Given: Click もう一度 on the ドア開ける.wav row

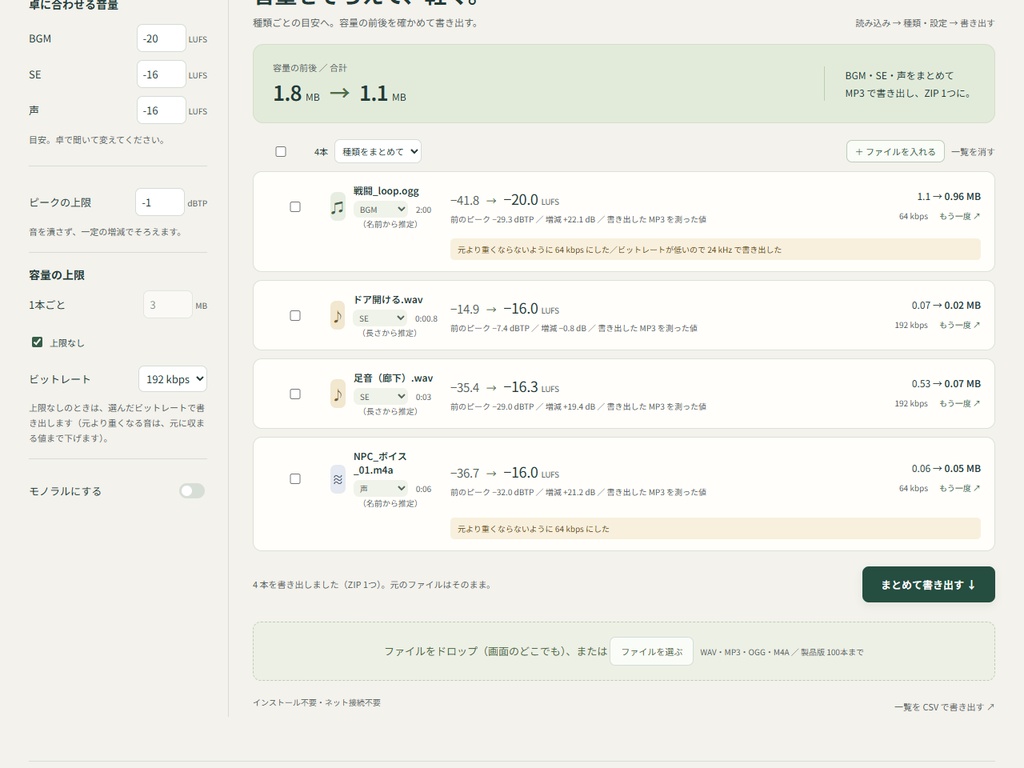Looking at the screenshot, I should [959, 325].
